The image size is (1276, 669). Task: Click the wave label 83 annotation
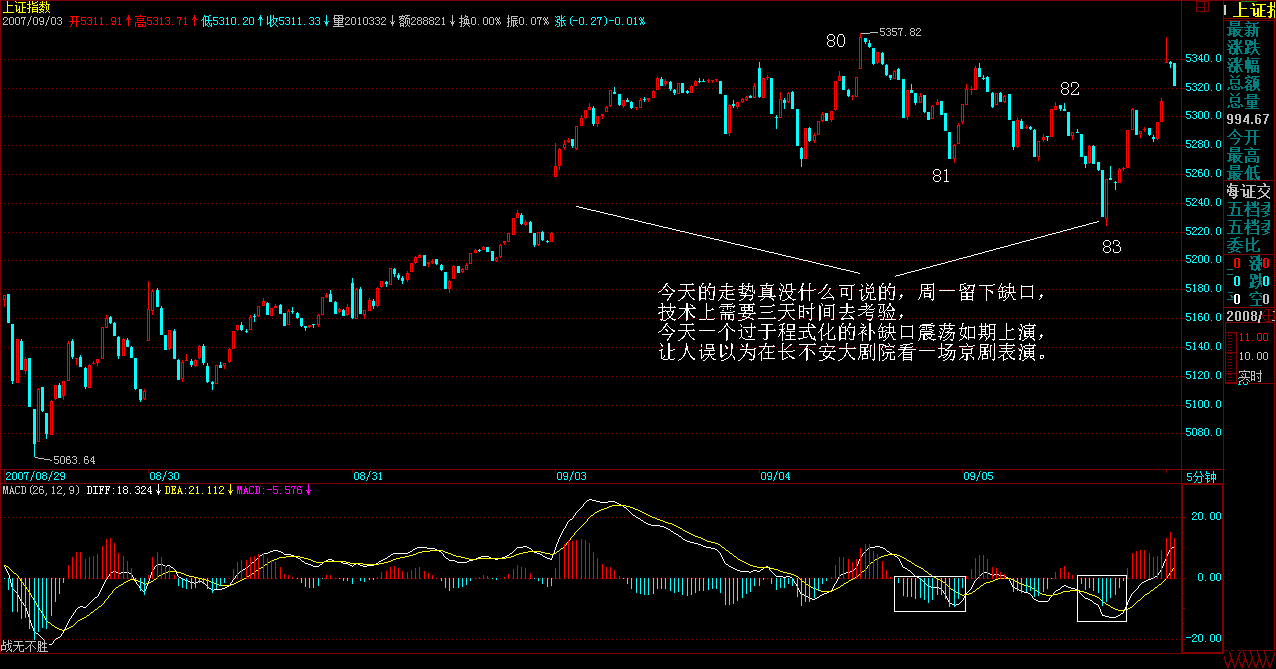point(1111,247)
